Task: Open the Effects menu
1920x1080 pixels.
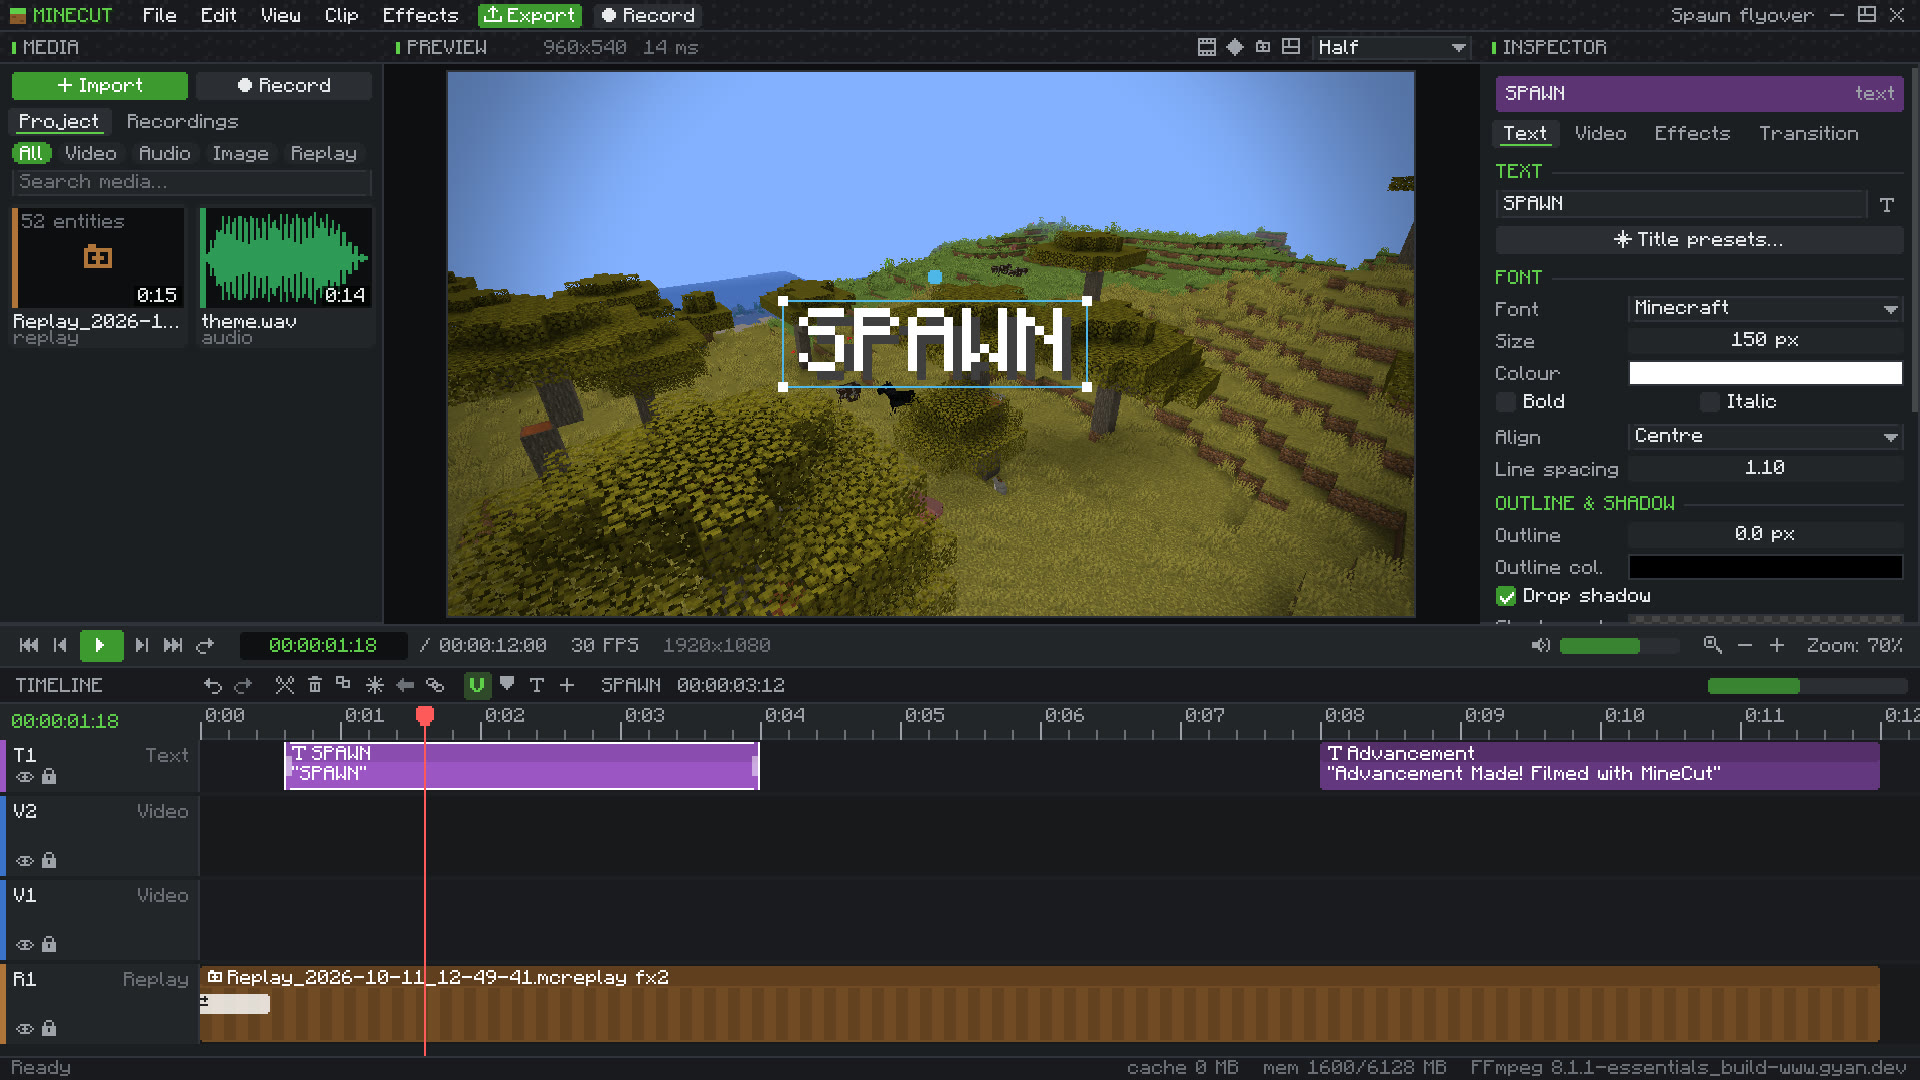Action: pyautogui.click(x=420, y=15)
